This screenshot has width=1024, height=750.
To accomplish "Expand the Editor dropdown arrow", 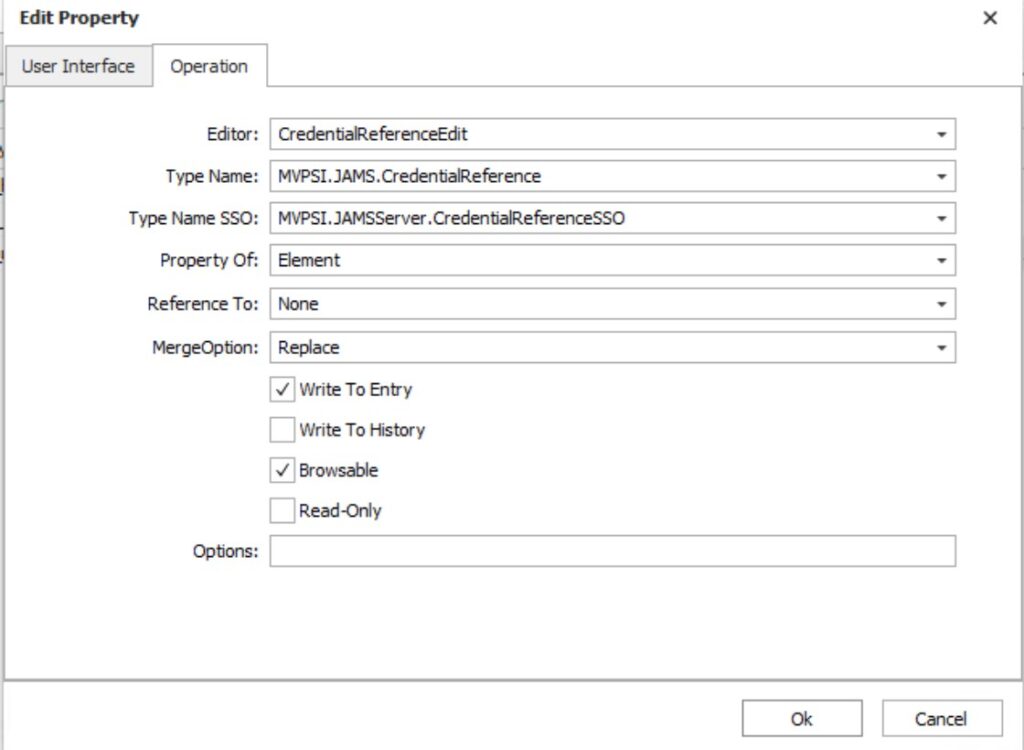I will pos(941,134).
